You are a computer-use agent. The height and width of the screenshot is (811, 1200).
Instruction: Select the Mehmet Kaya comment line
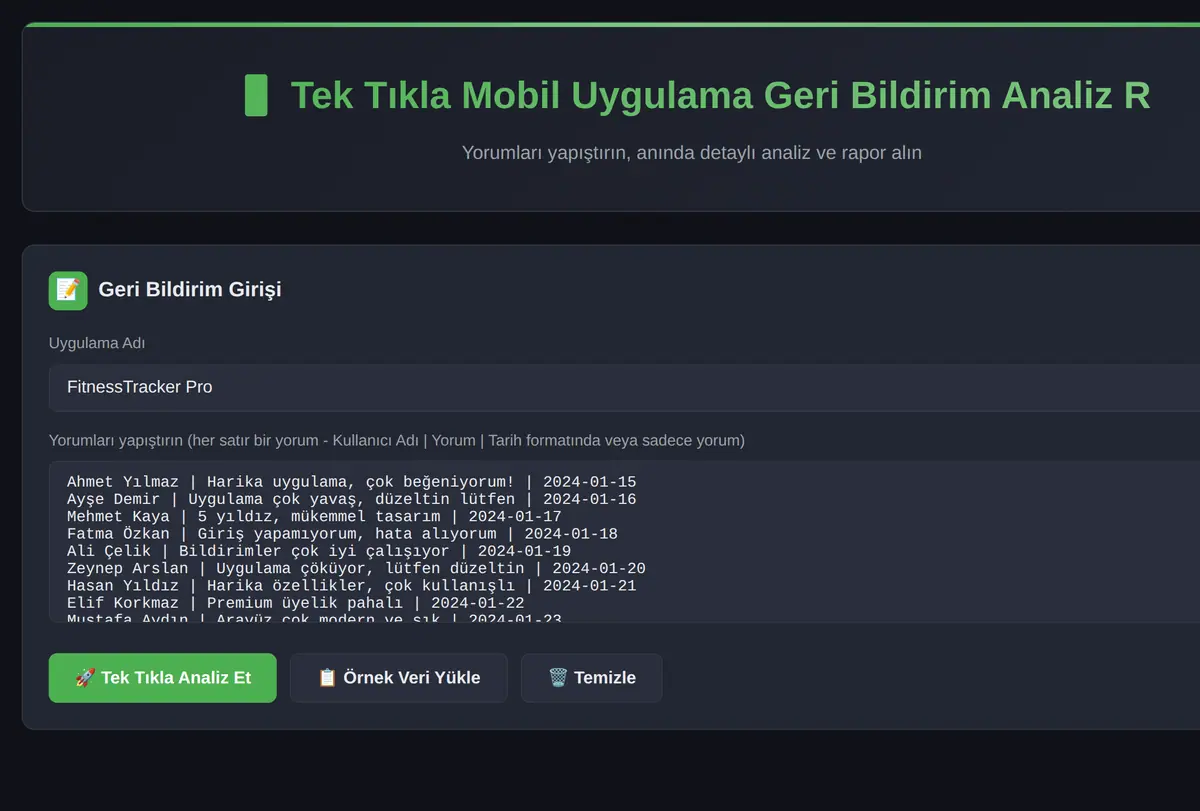pyautogui.click(x=314, y=517)
